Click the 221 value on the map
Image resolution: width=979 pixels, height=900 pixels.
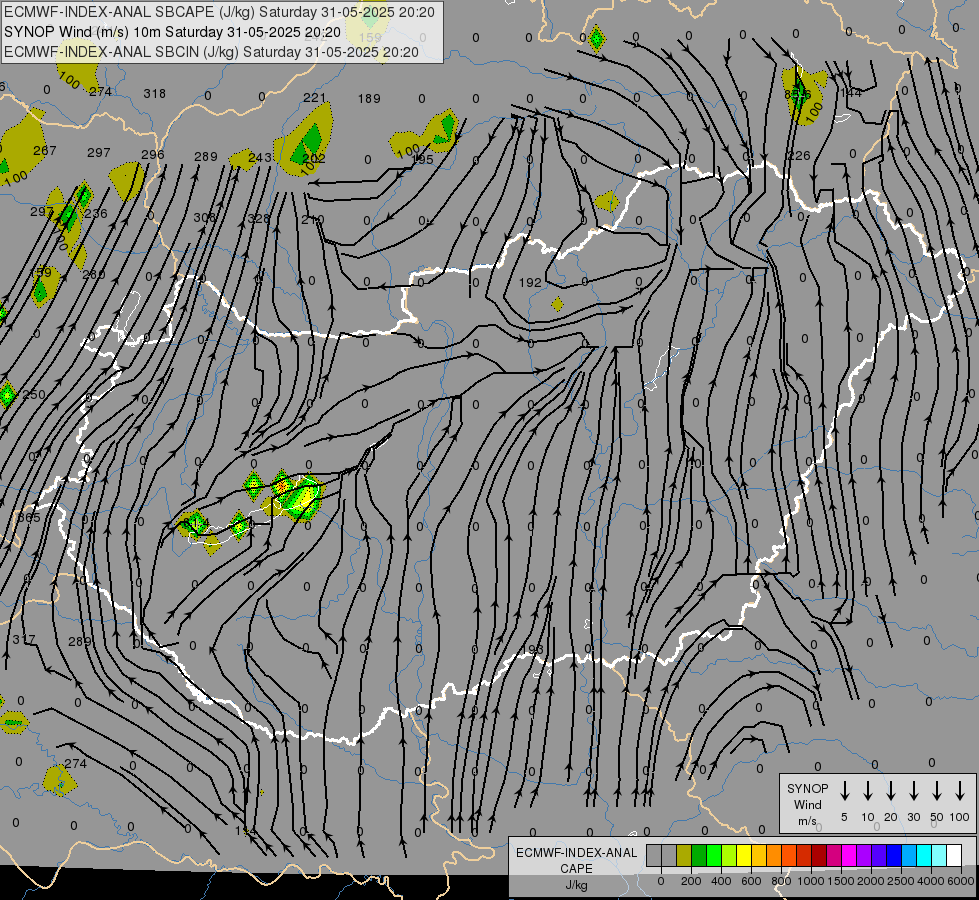click(x=315, y=97)
